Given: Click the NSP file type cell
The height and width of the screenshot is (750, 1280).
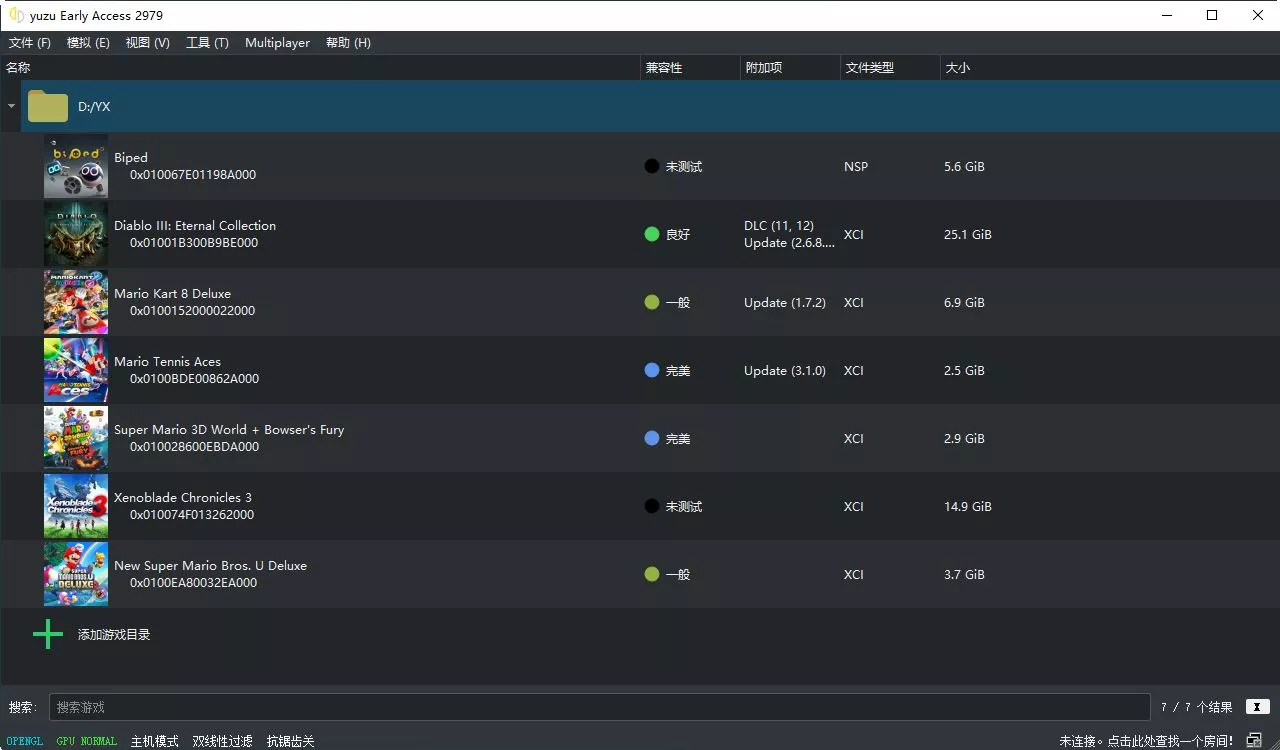Looking at the screenshot, I should click(x=856, y=166).
